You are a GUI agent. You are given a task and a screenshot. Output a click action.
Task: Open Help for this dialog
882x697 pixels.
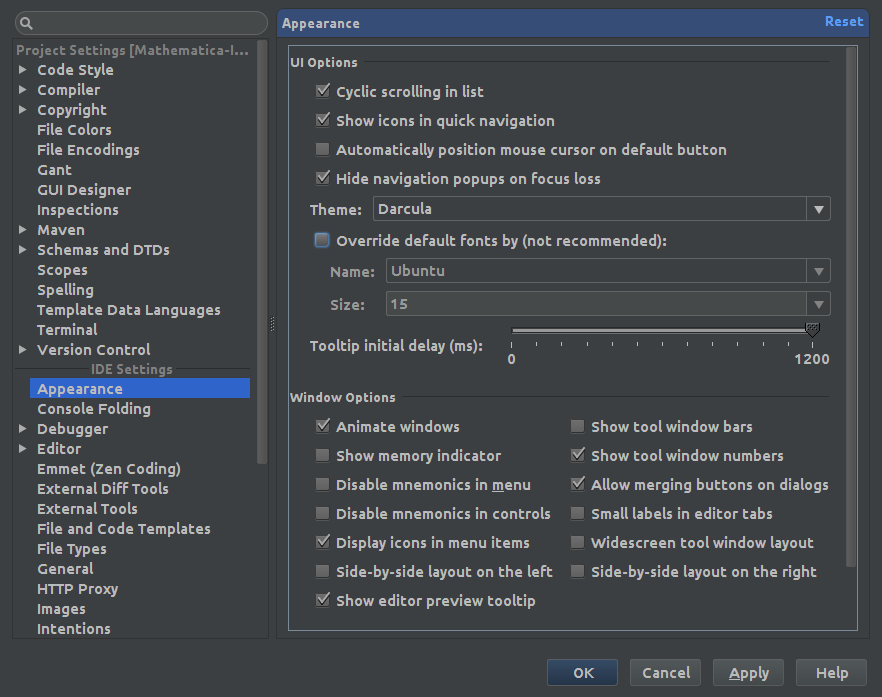831,673
